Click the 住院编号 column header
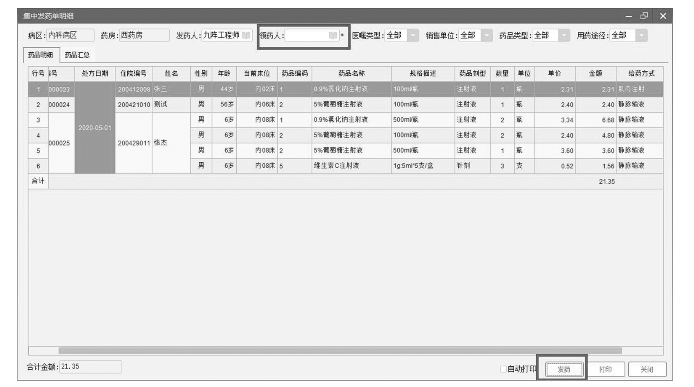This screenshot has height=387, width=694. click(134, 74)
